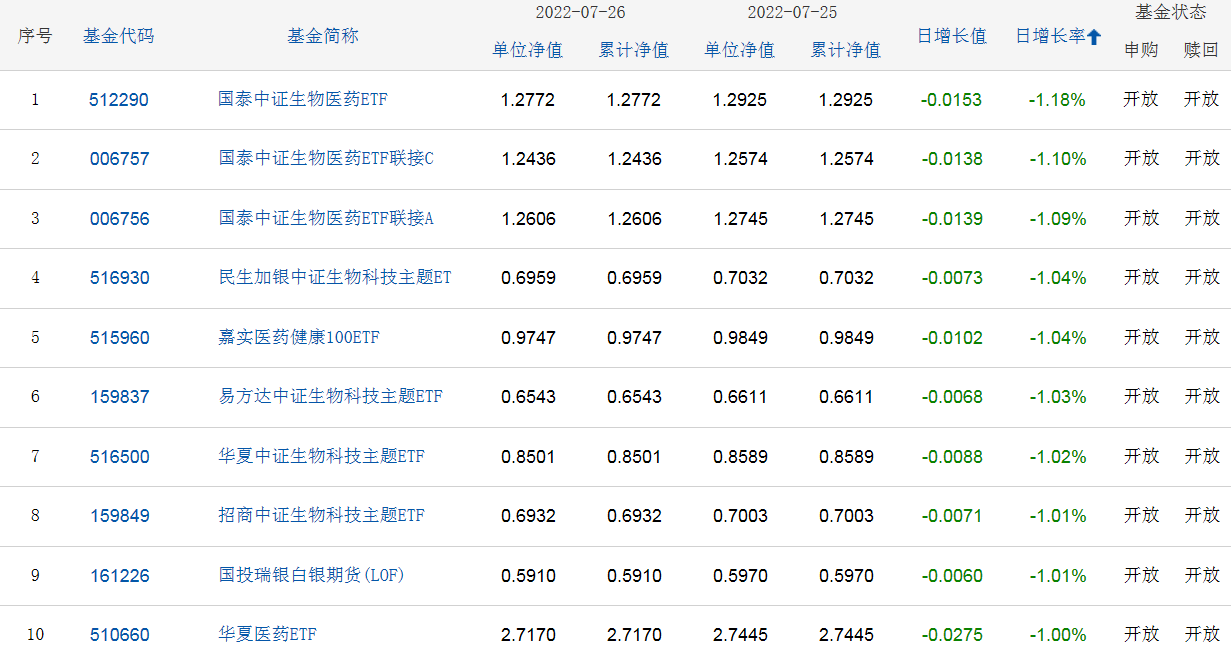Select daily change value -0.0275

952,635
